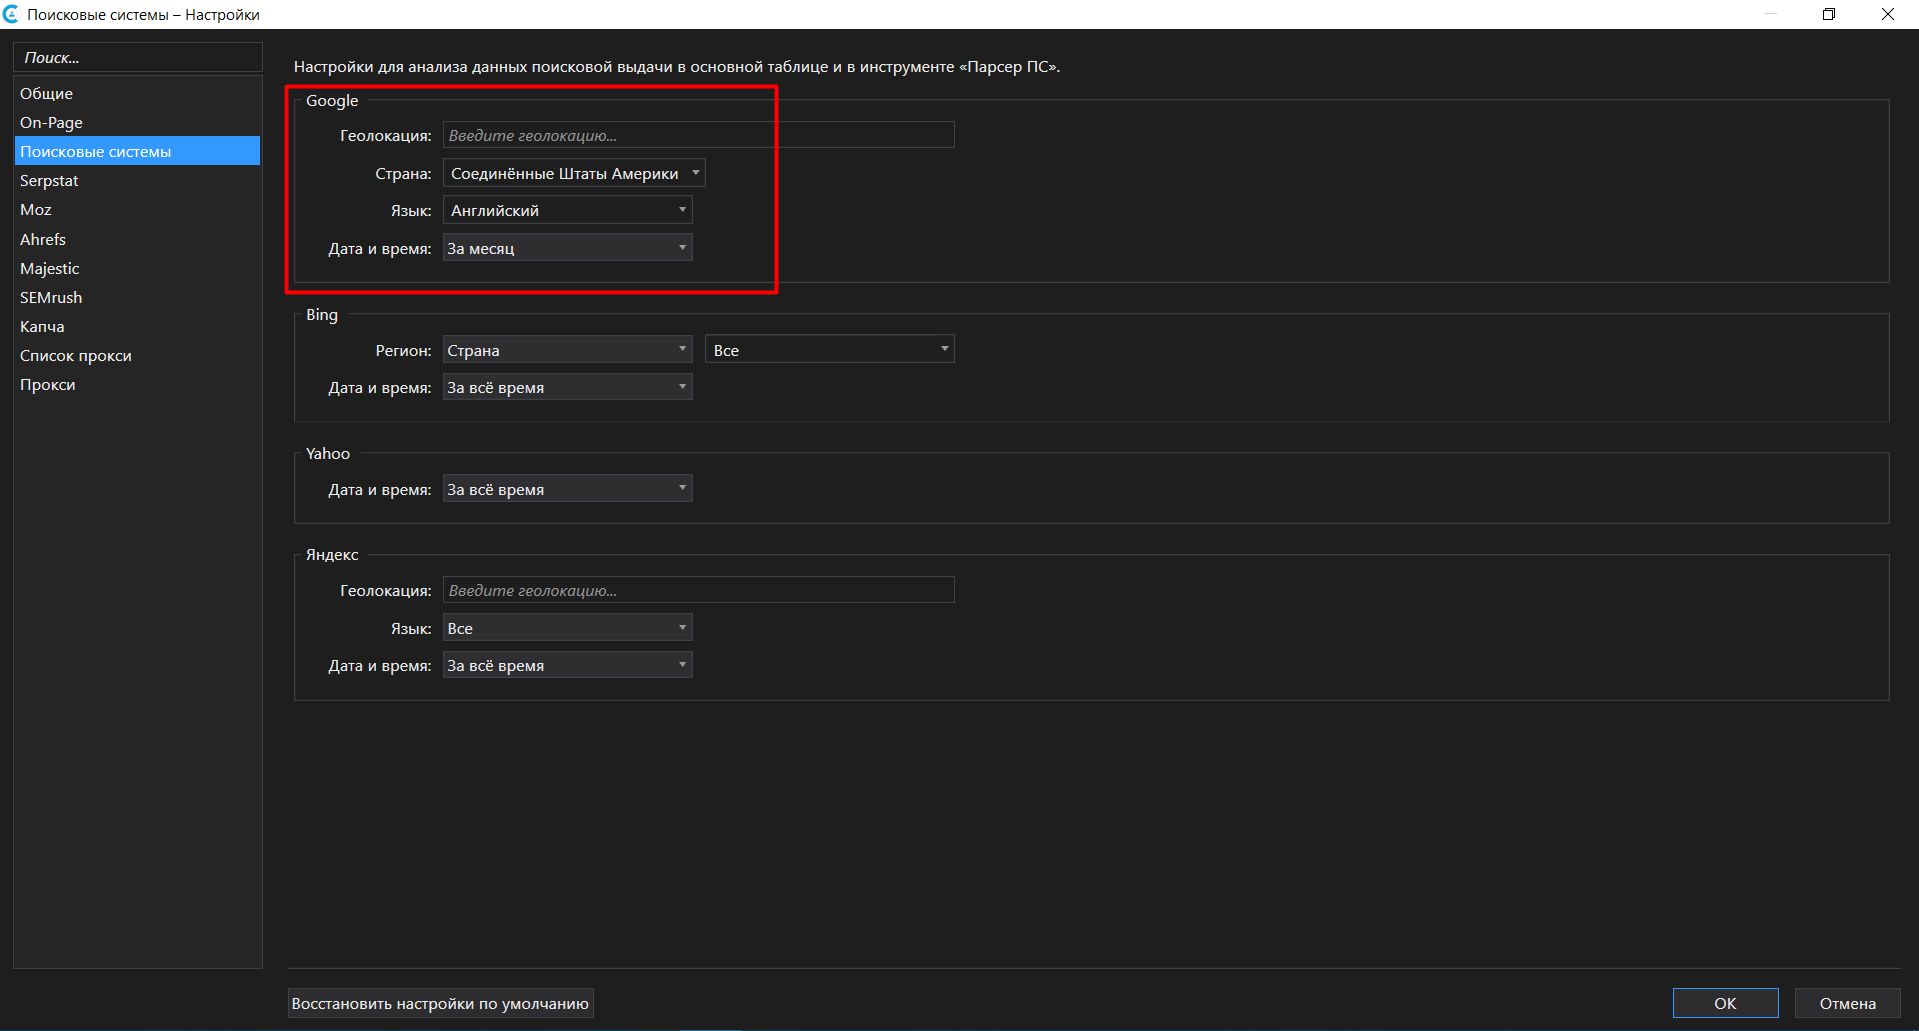This screenshot has width=1919, height=1031.
Task: Open the Bing region value dropdown Все
Action: pyautogui.click(x=829, y=350)
